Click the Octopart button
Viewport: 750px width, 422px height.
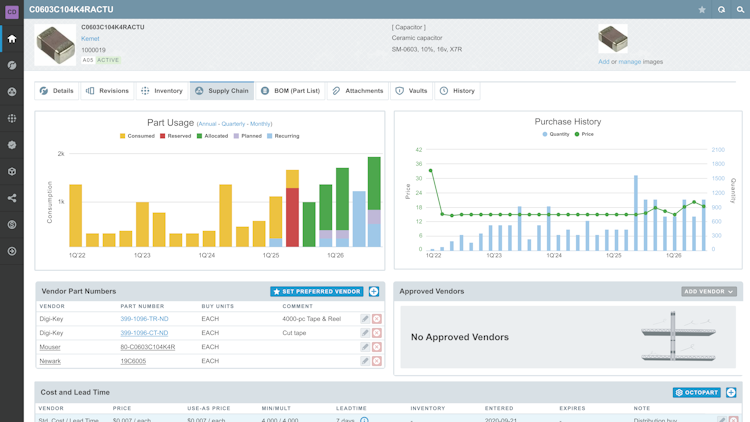tap(696, 392)
